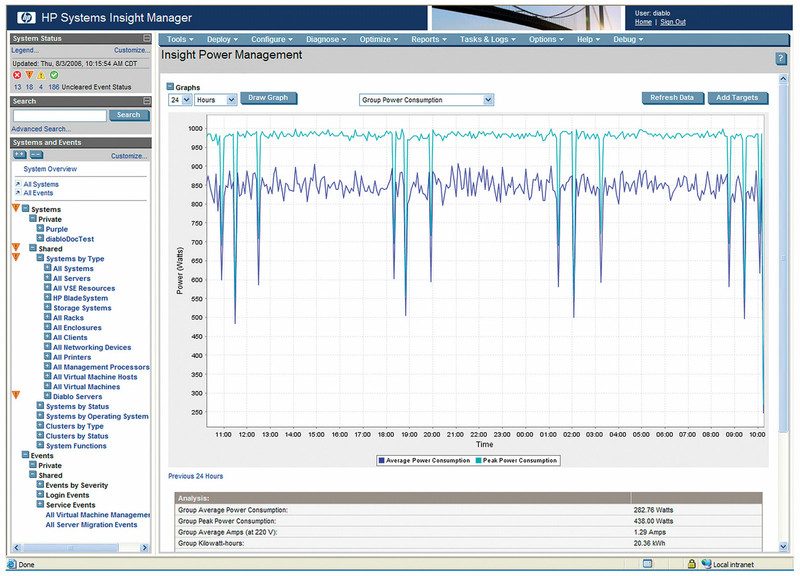Click the orange major status icon

[29, 74]
